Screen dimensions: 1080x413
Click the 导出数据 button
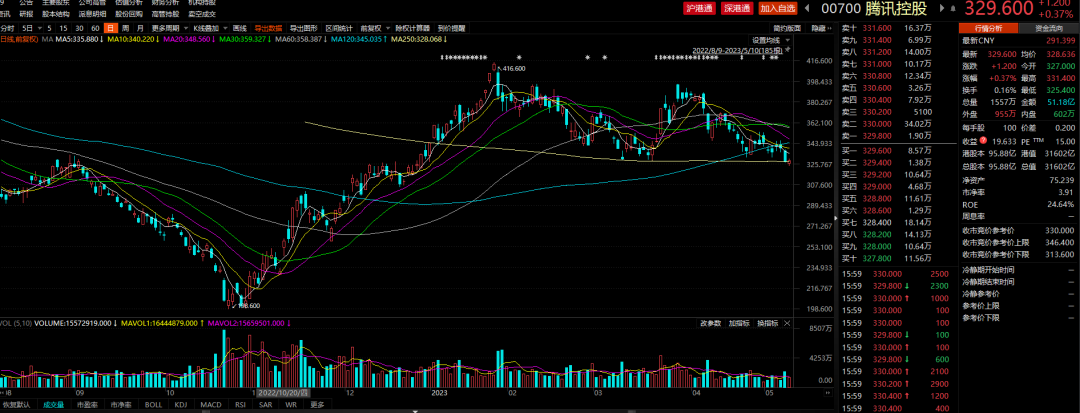(268, 28)
